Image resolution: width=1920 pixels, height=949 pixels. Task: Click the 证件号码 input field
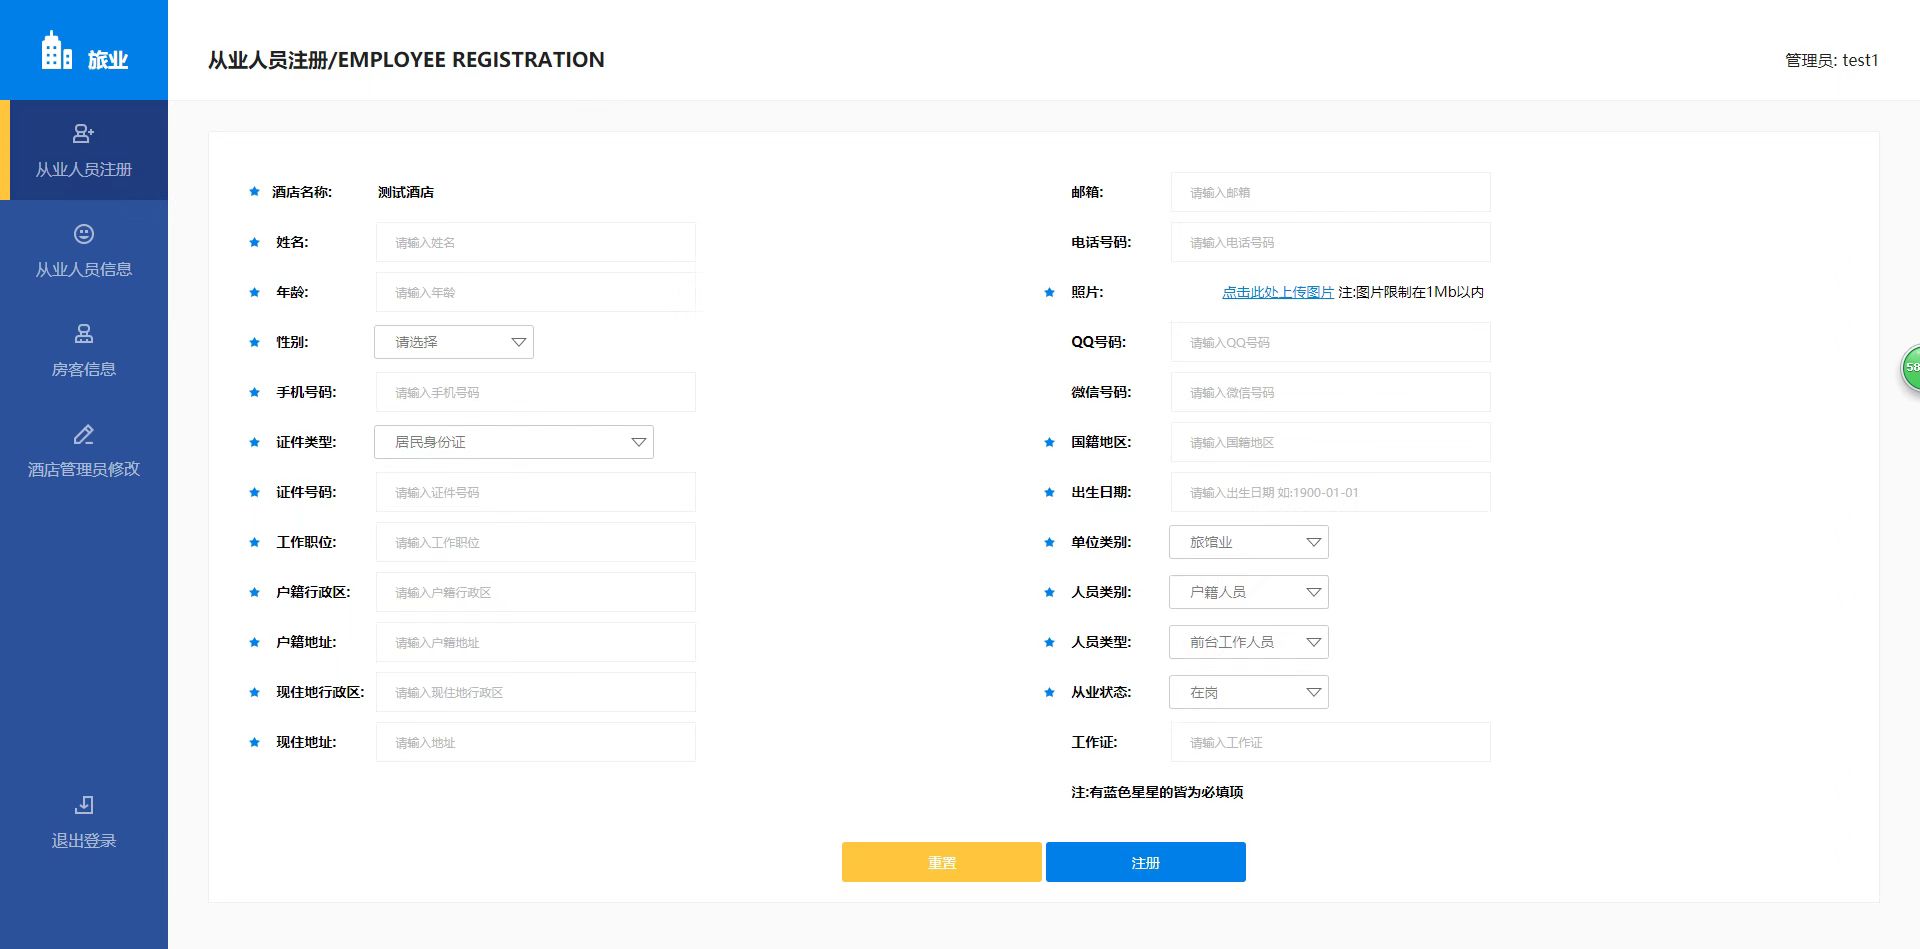pos(536,492)
